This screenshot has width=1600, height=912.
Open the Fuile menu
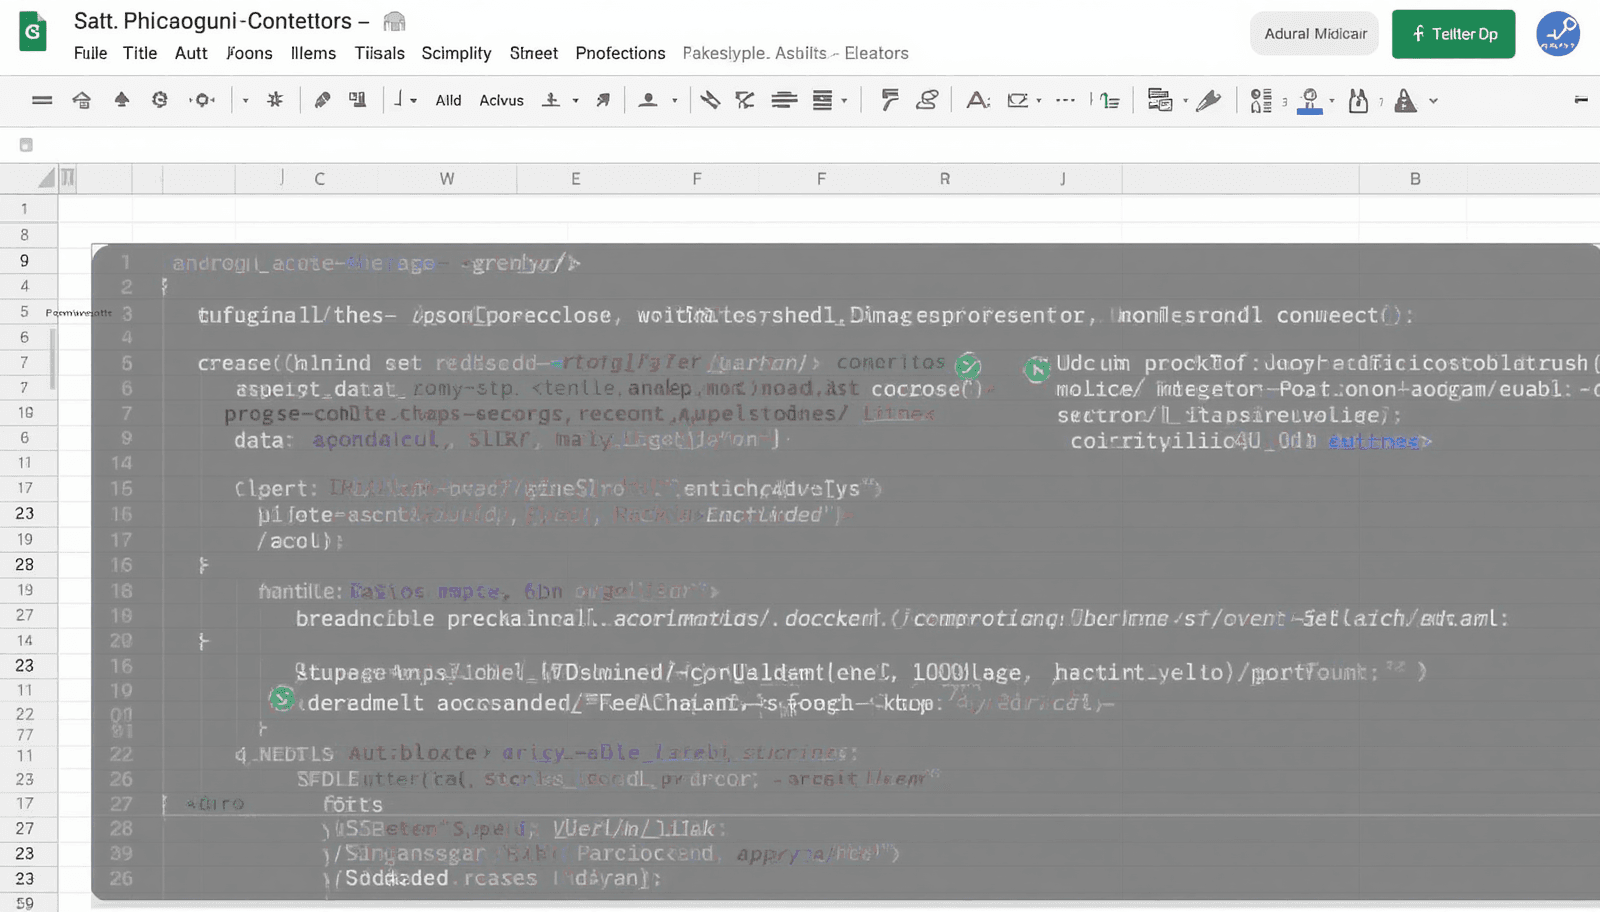90,53
